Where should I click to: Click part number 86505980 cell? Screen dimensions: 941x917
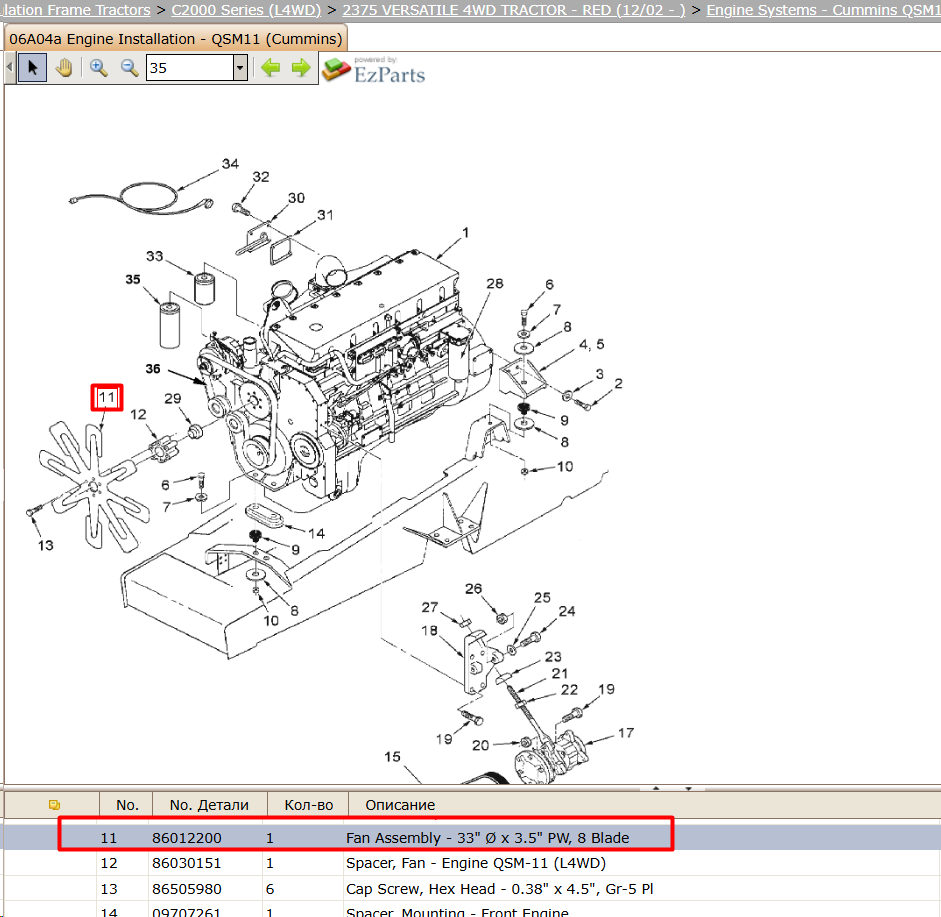tap(187, 889)
